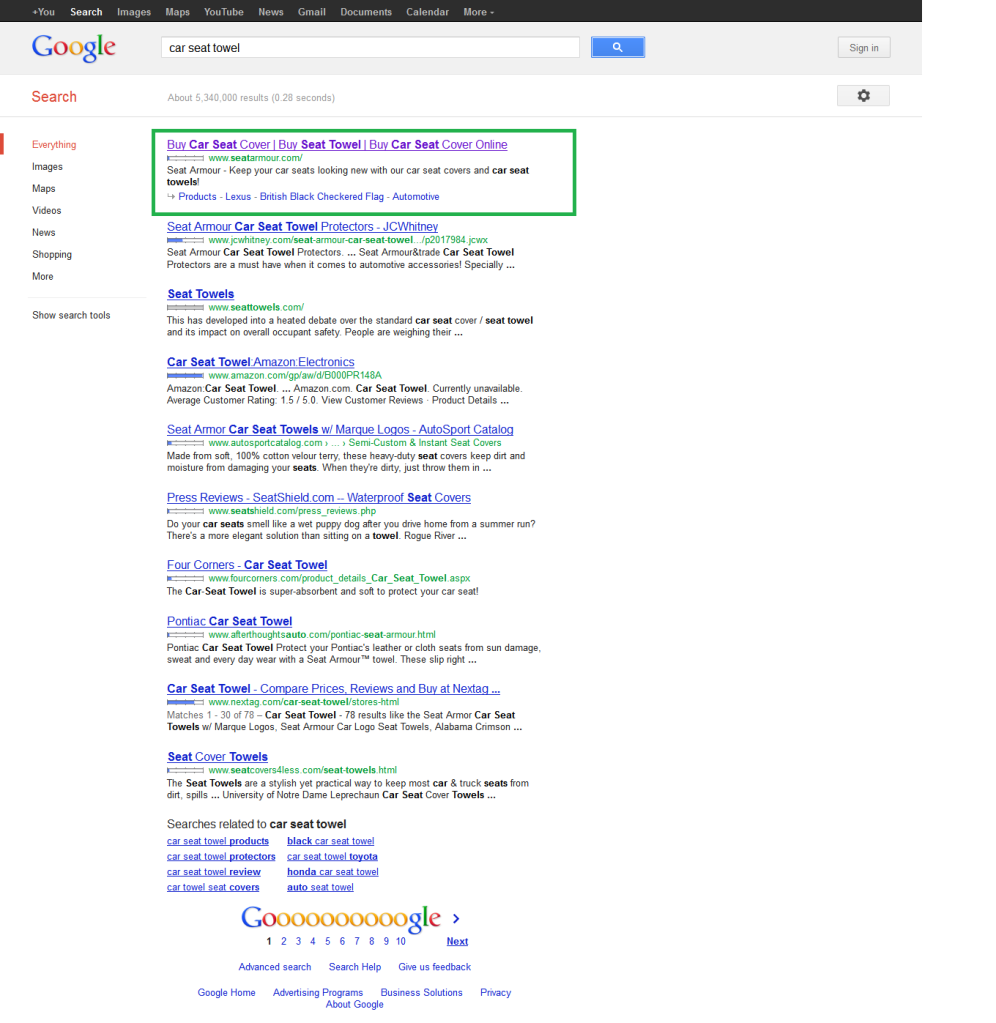Open +You in the top bar
996x1023 pixels.
click(44, 12)
